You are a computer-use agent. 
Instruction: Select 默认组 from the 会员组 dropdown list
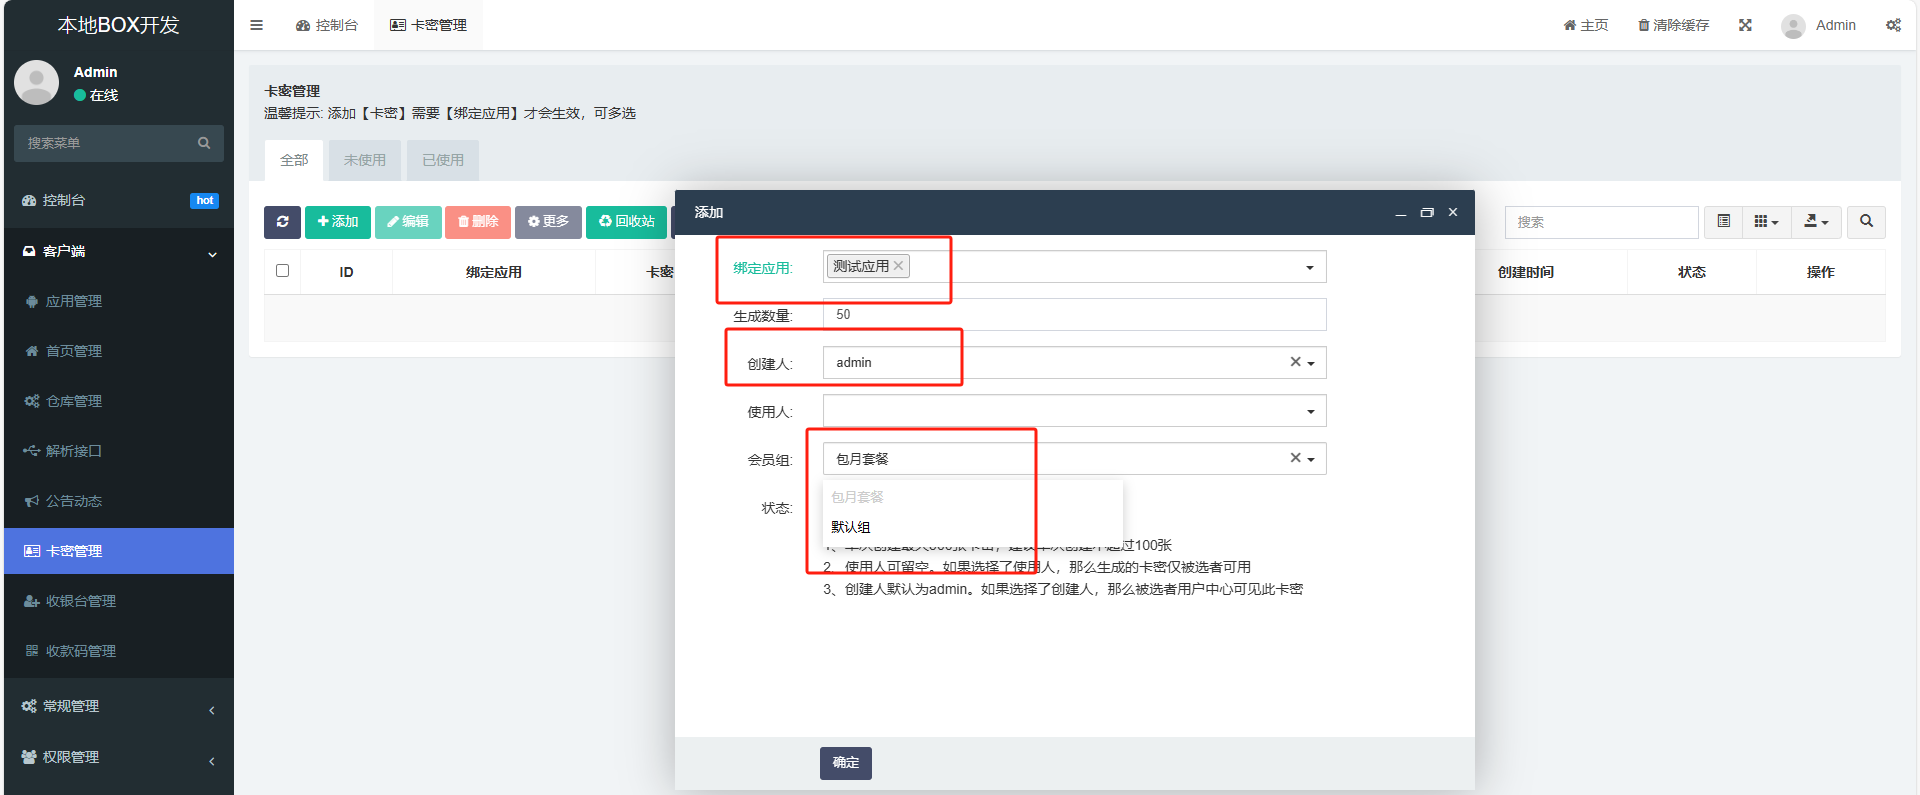[x=851, y=527]
